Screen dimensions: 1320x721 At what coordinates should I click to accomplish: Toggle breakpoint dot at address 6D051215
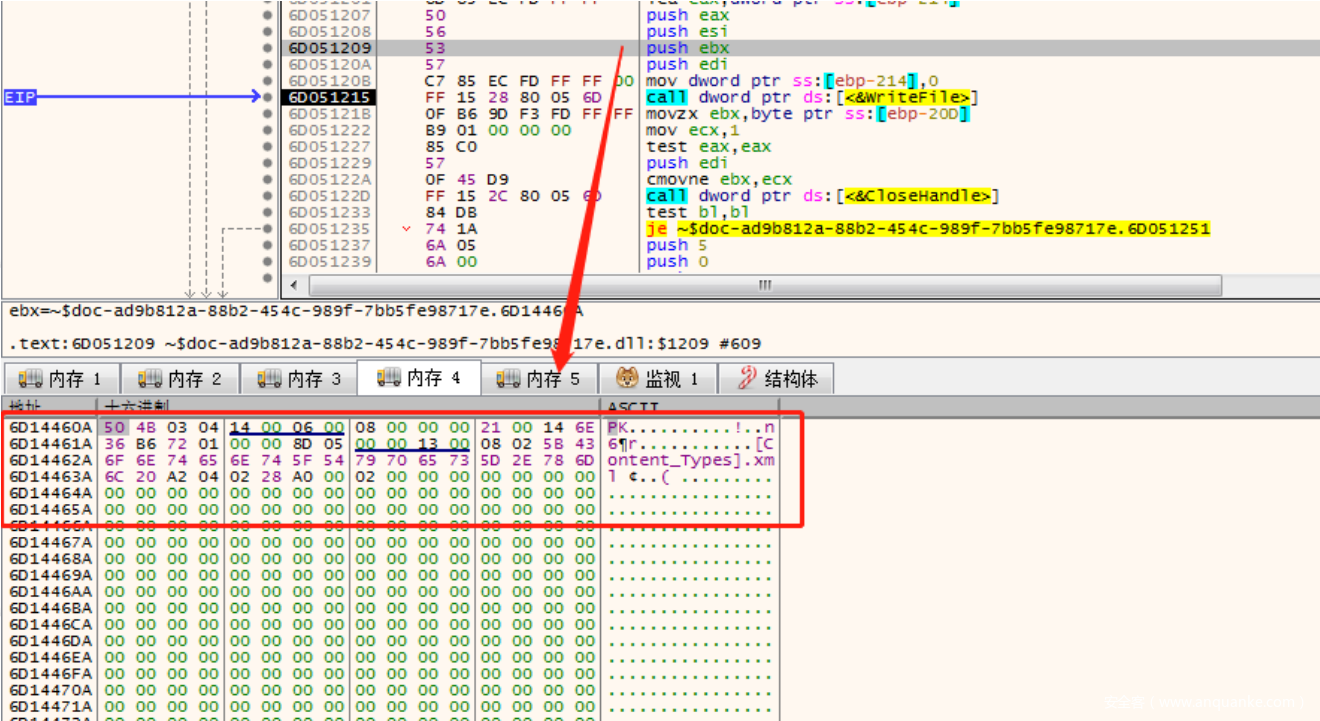(x=267, y=97)
